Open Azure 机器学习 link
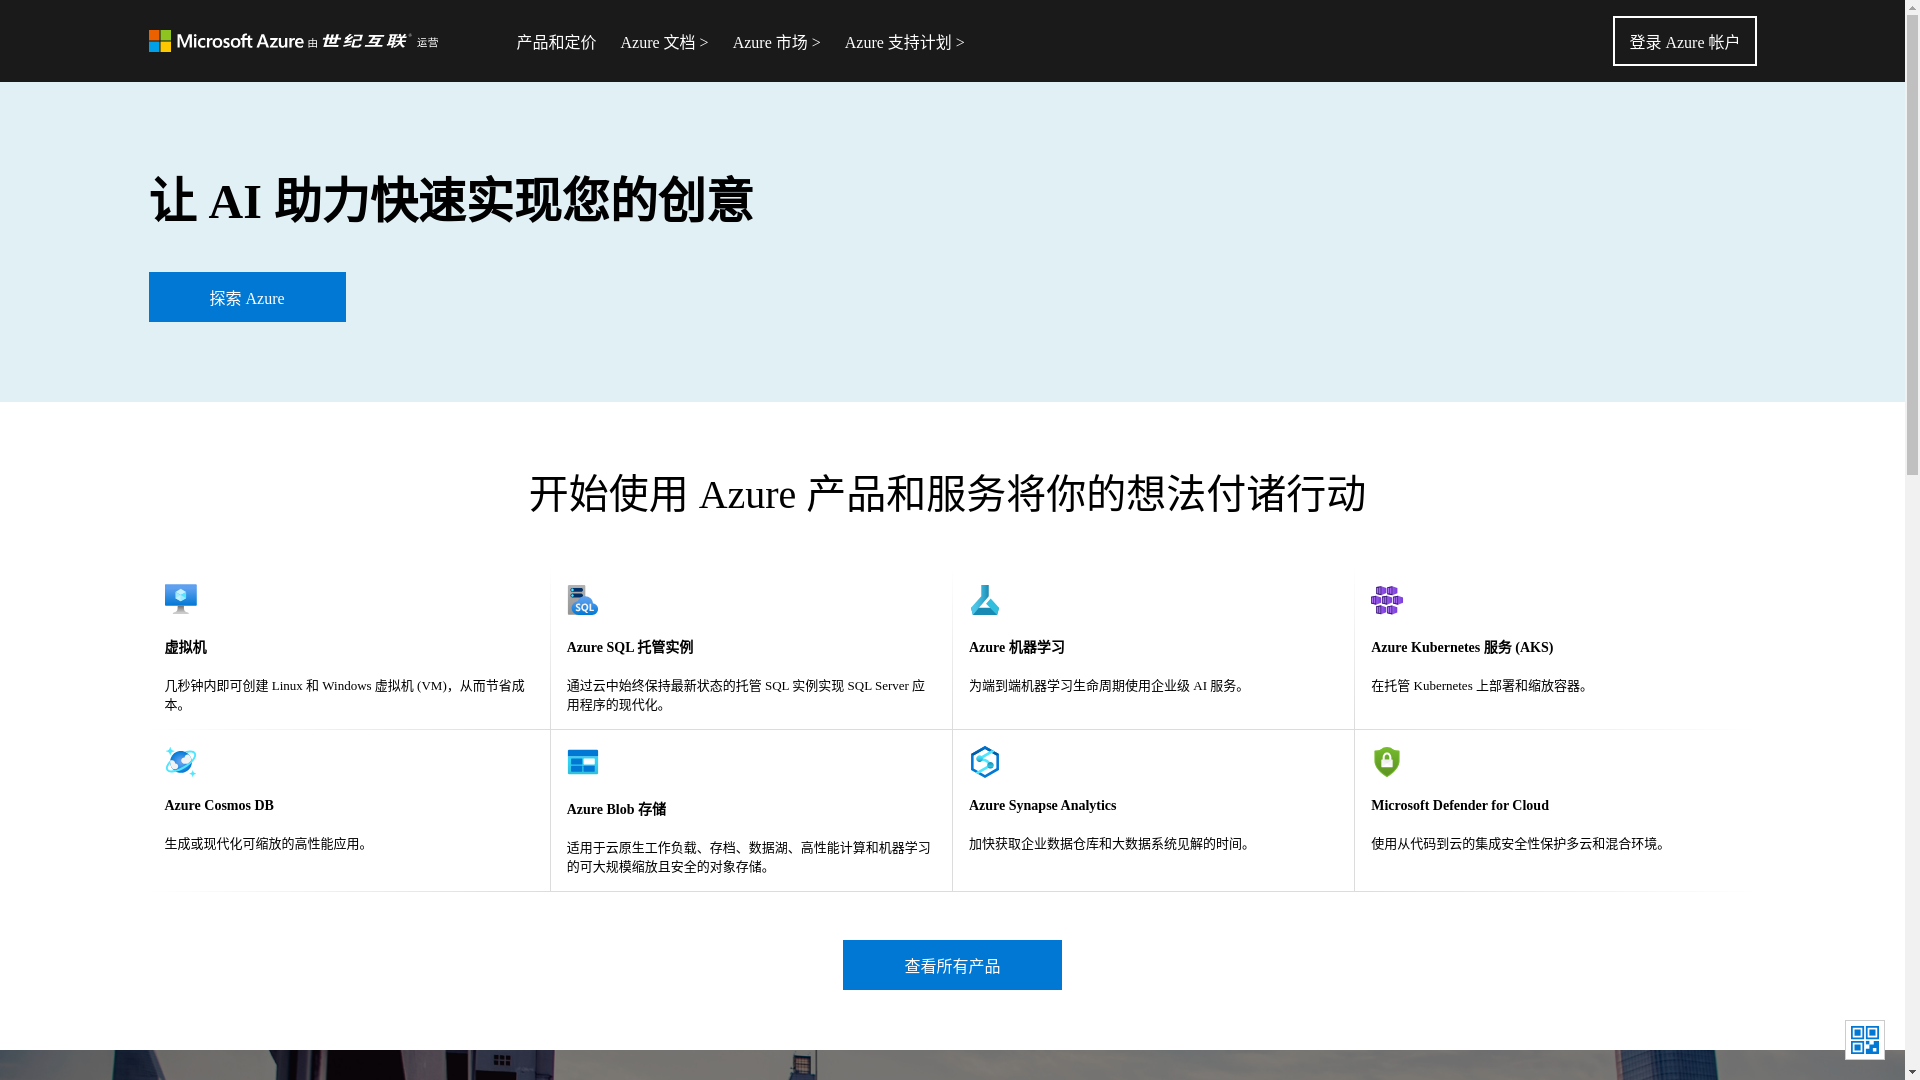Viewport: 1920px width, 1080px height. [1017, 648]
